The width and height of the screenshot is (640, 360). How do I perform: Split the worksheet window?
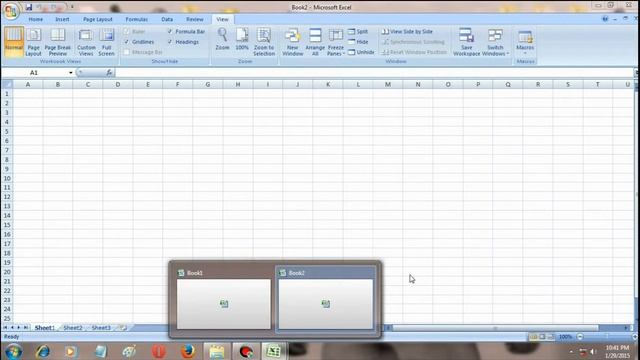(358, 31)
